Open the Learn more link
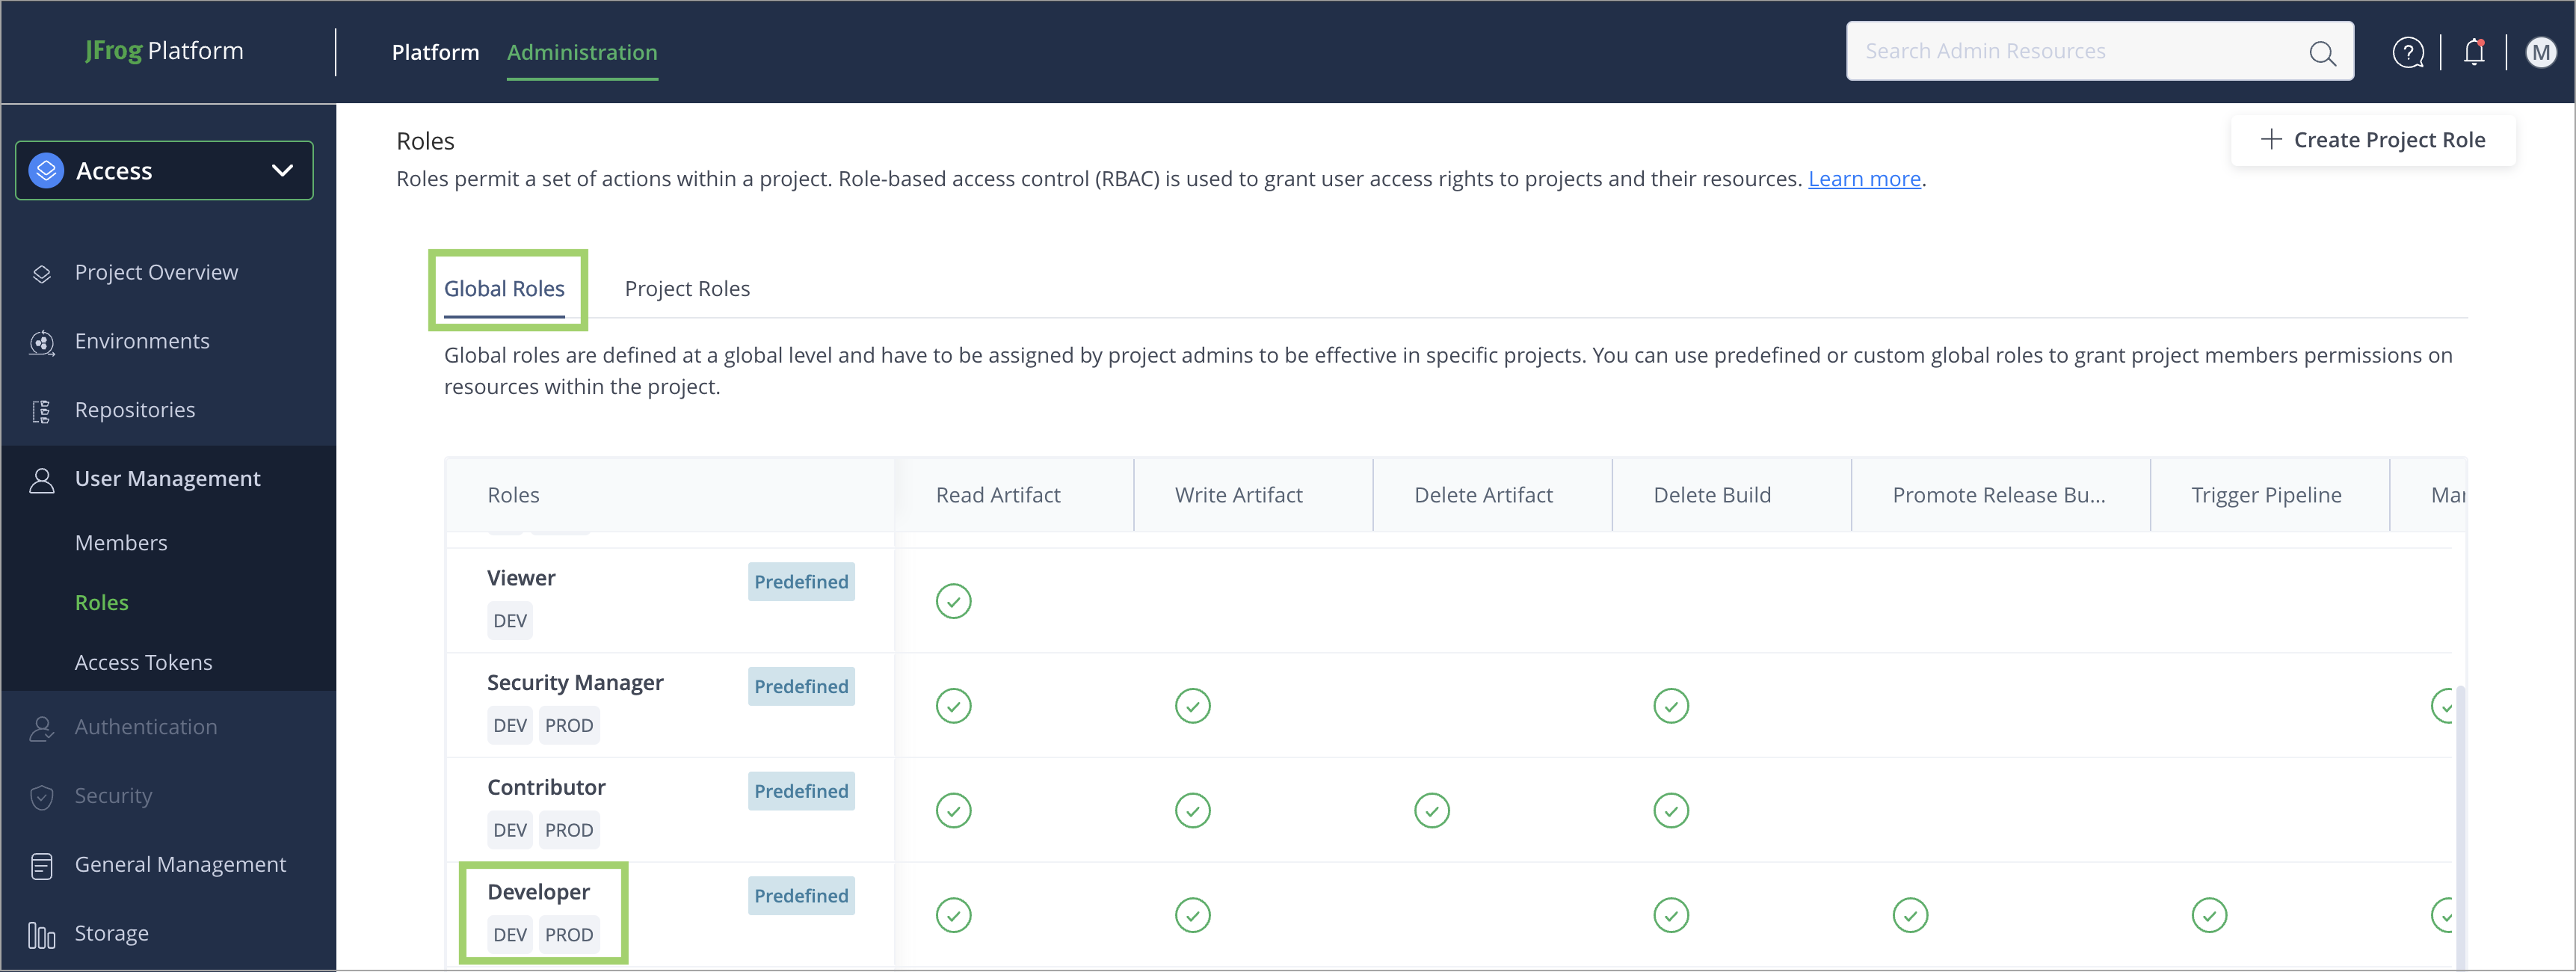 tap(1863, 179)
